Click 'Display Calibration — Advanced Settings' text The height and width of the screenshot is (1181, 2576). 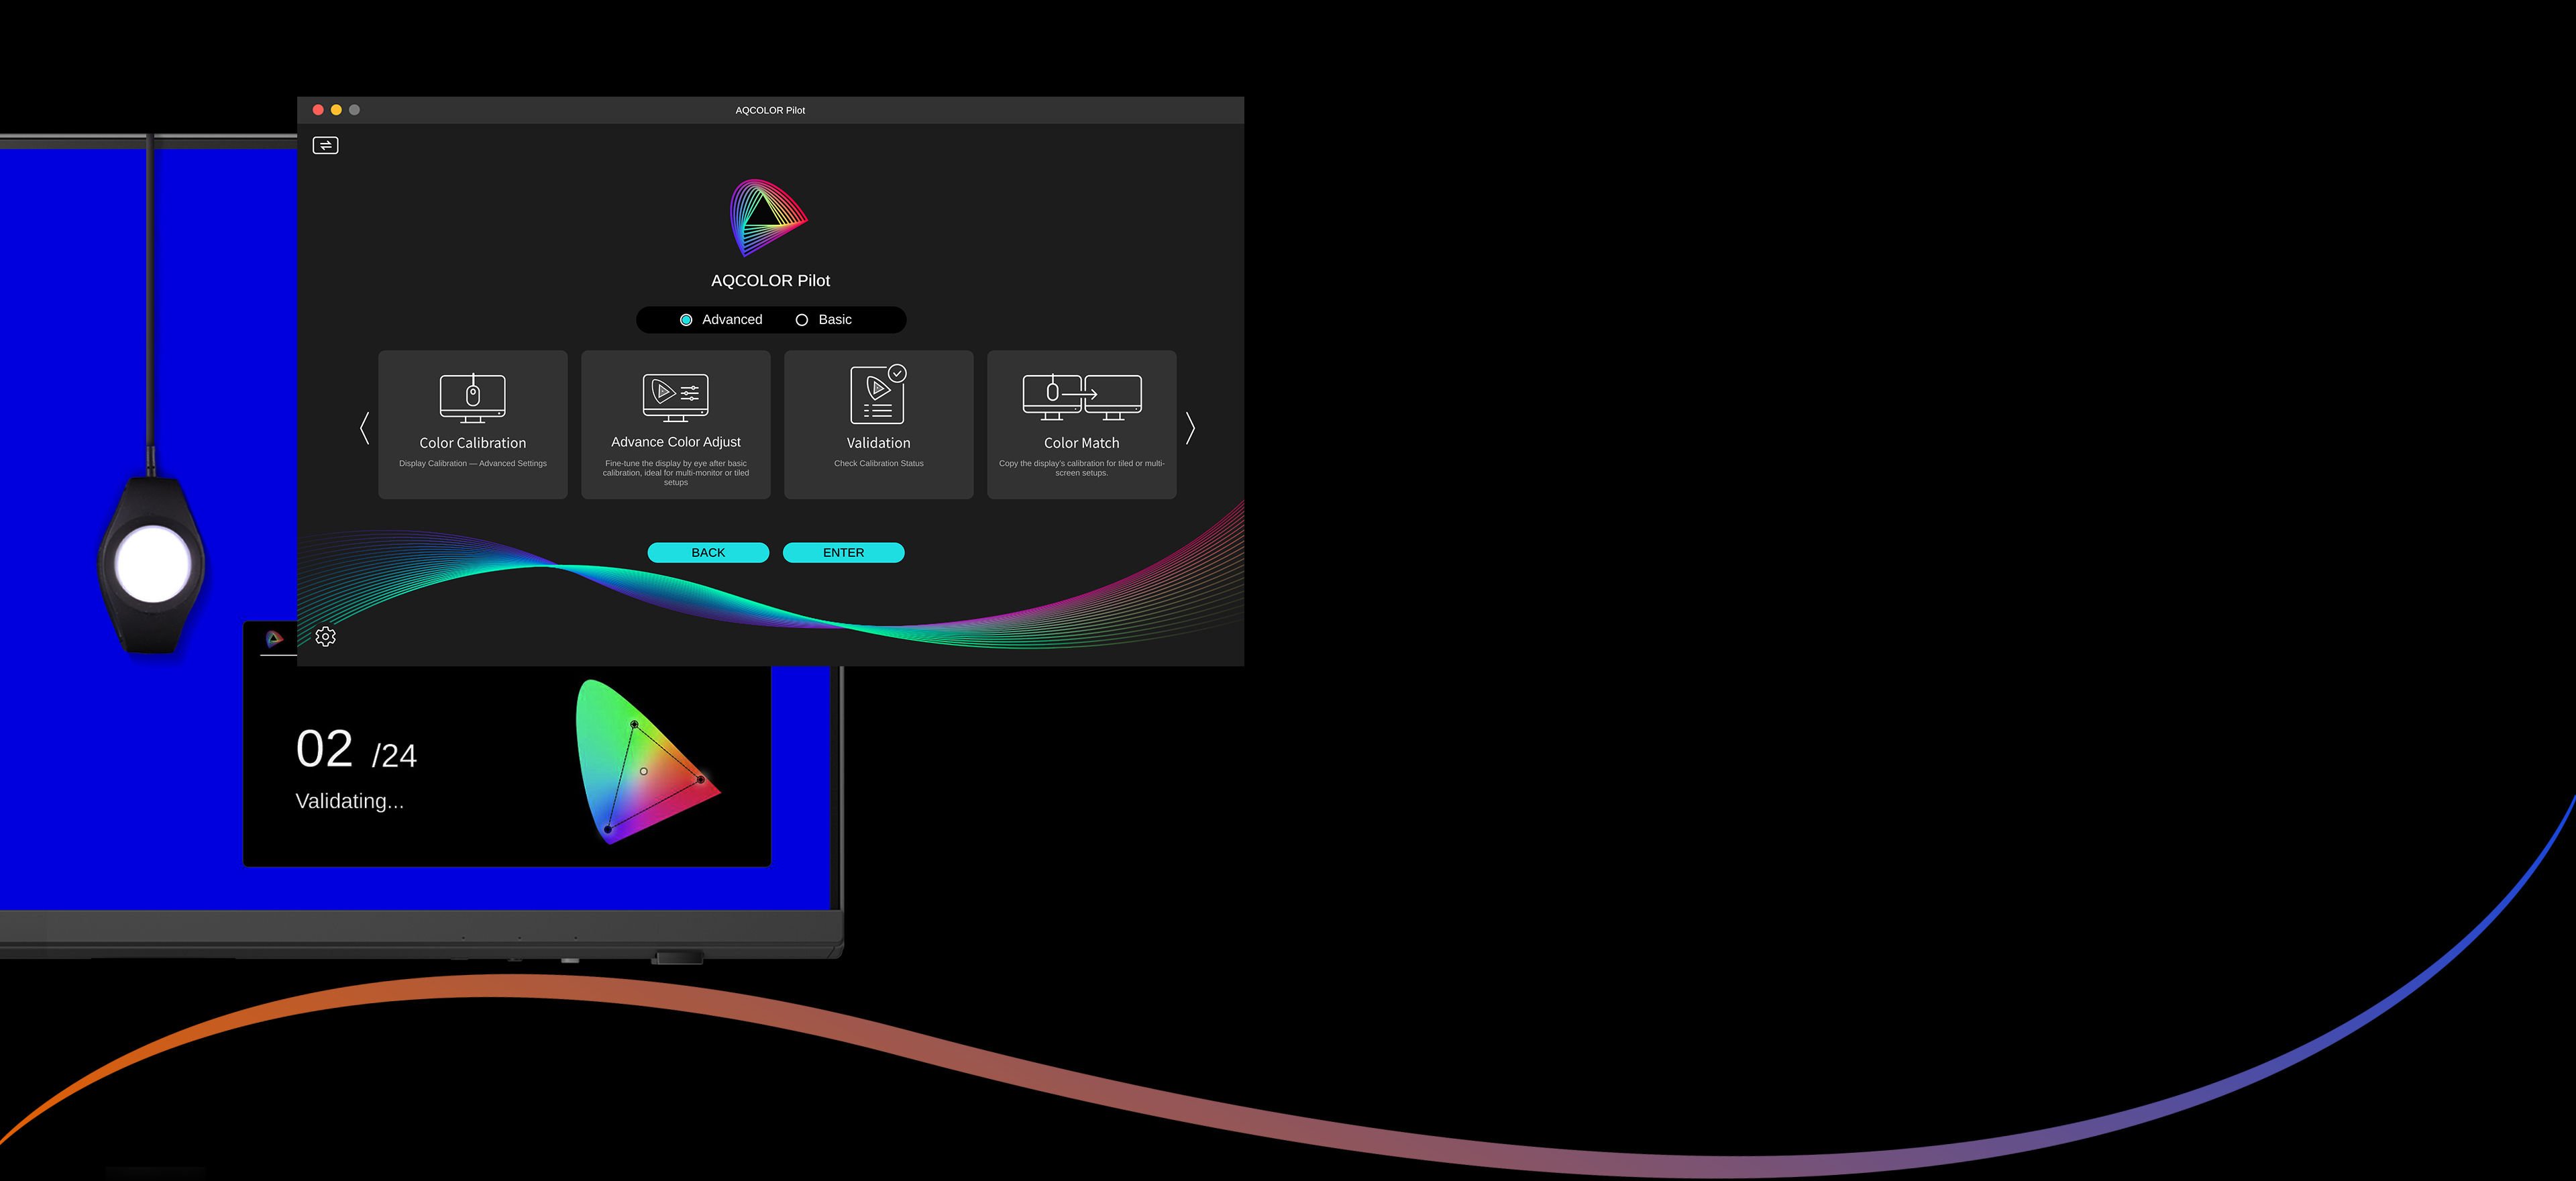(x=473, y=464)
